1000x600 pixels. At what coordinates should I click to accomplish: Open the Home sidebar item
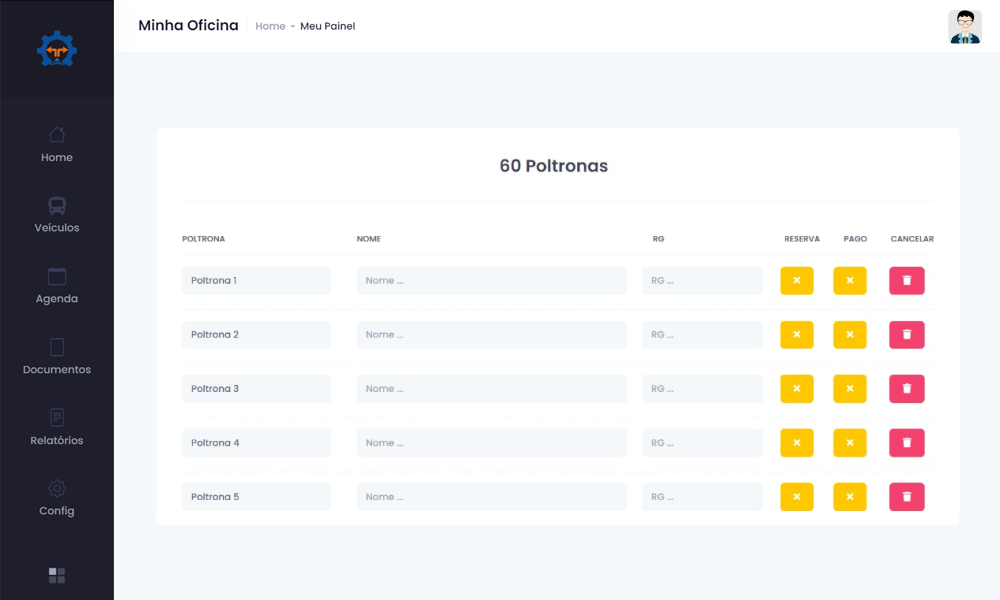click(57, 145)
